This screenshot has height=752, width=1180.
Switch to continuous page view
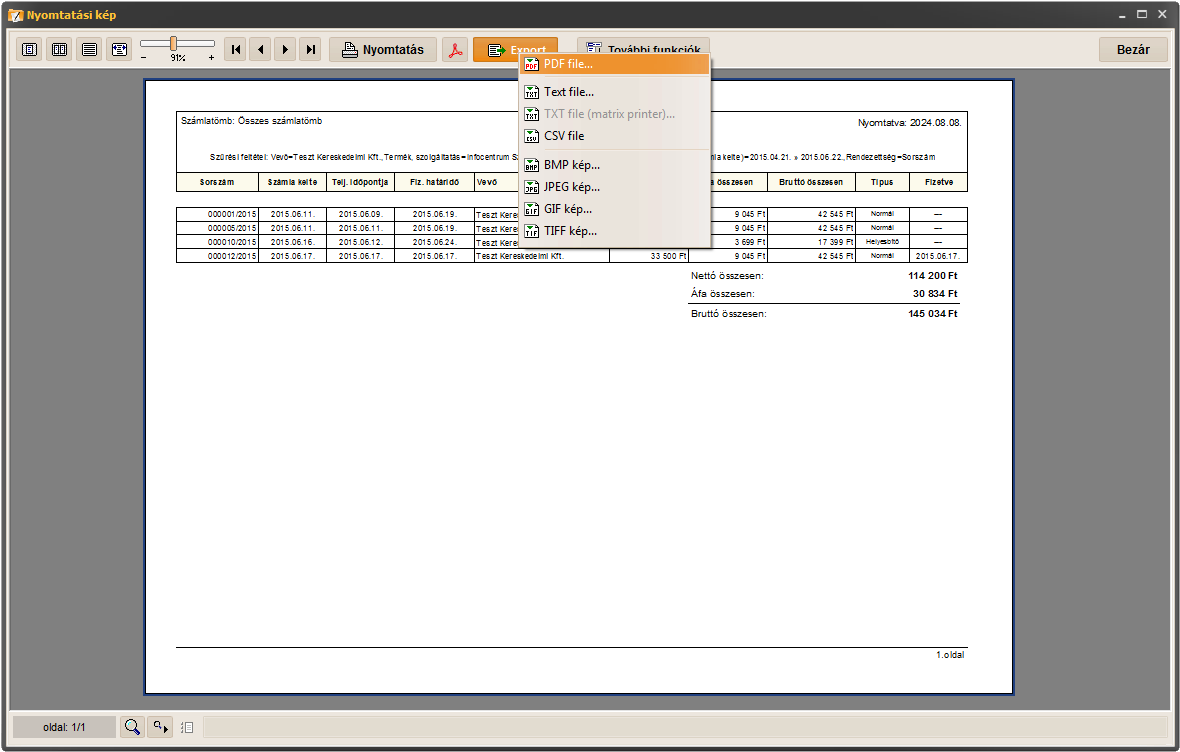pos(90,50)
